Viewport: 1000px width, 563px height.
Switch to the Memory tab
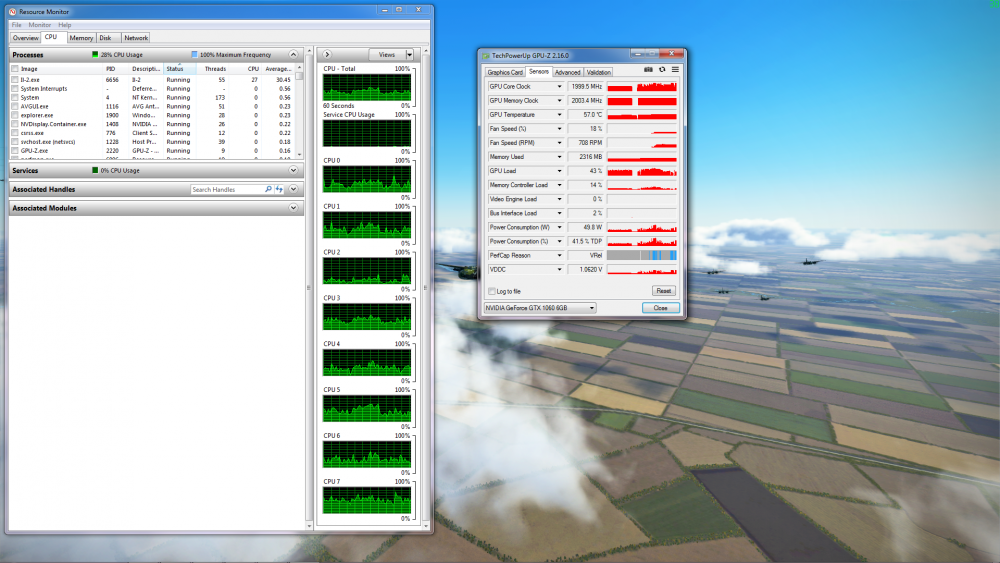coord(81,38)
